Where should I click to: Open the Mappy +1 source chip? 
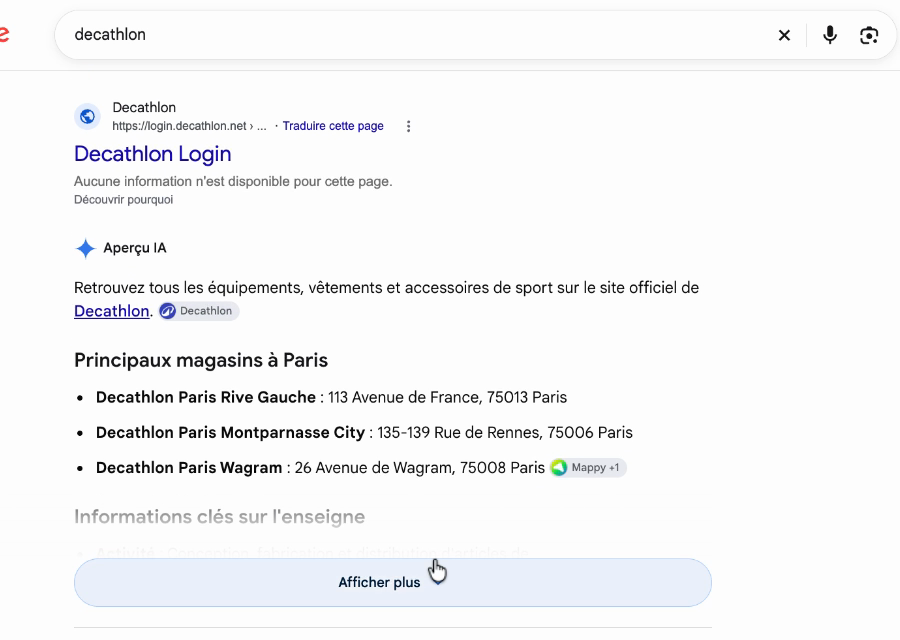point(588,468)
